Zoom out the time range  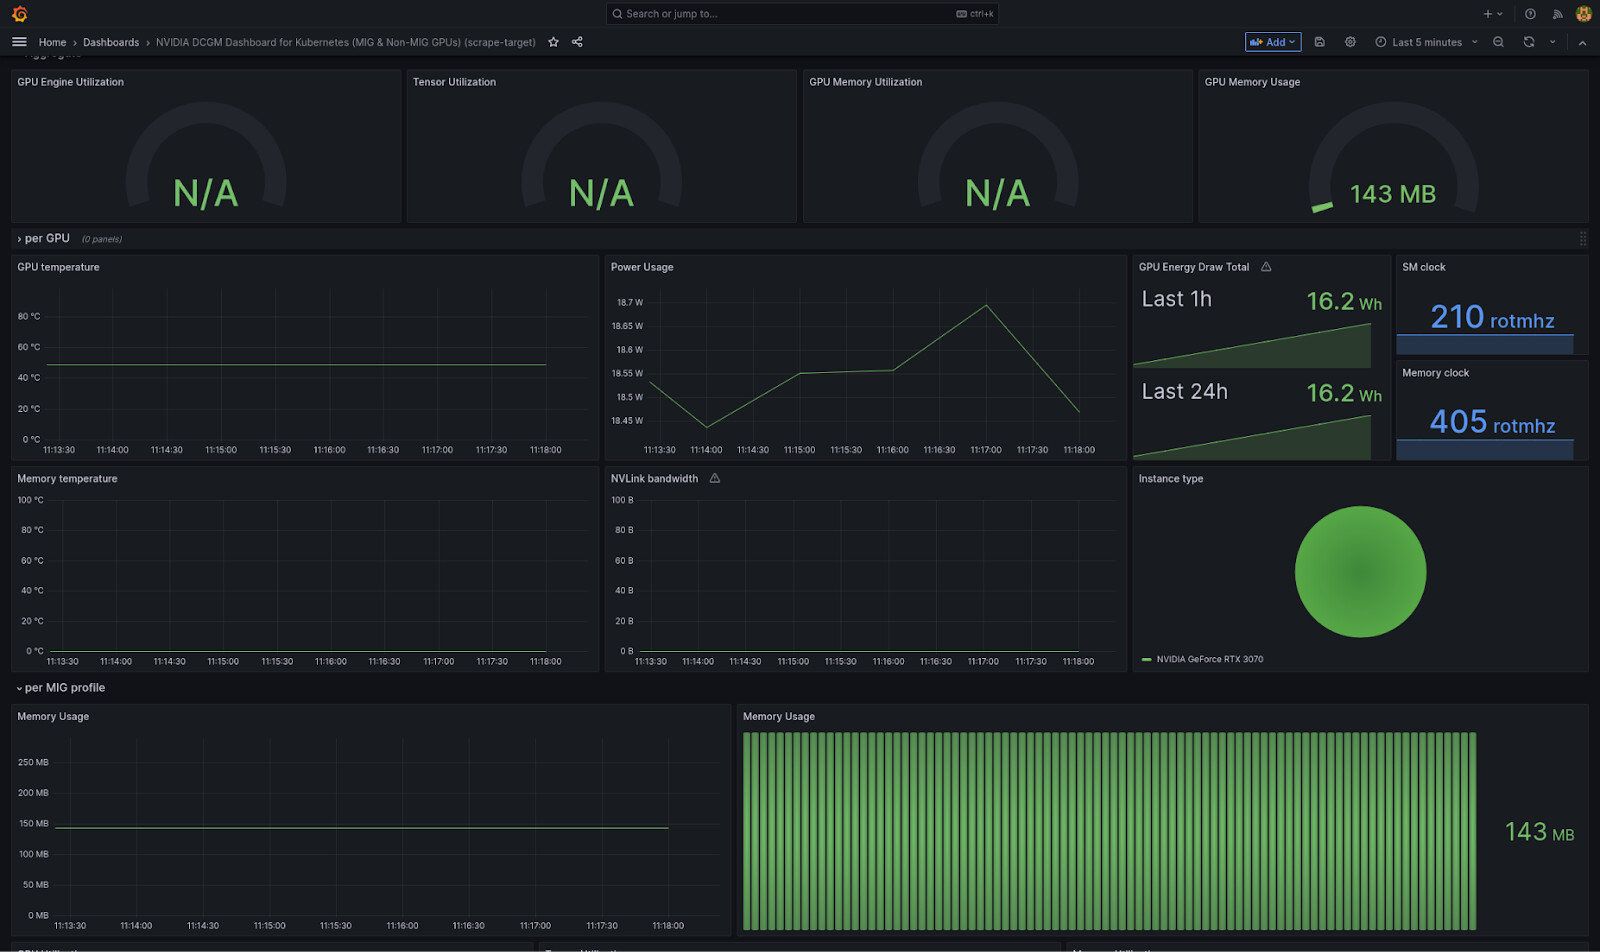1498,42
